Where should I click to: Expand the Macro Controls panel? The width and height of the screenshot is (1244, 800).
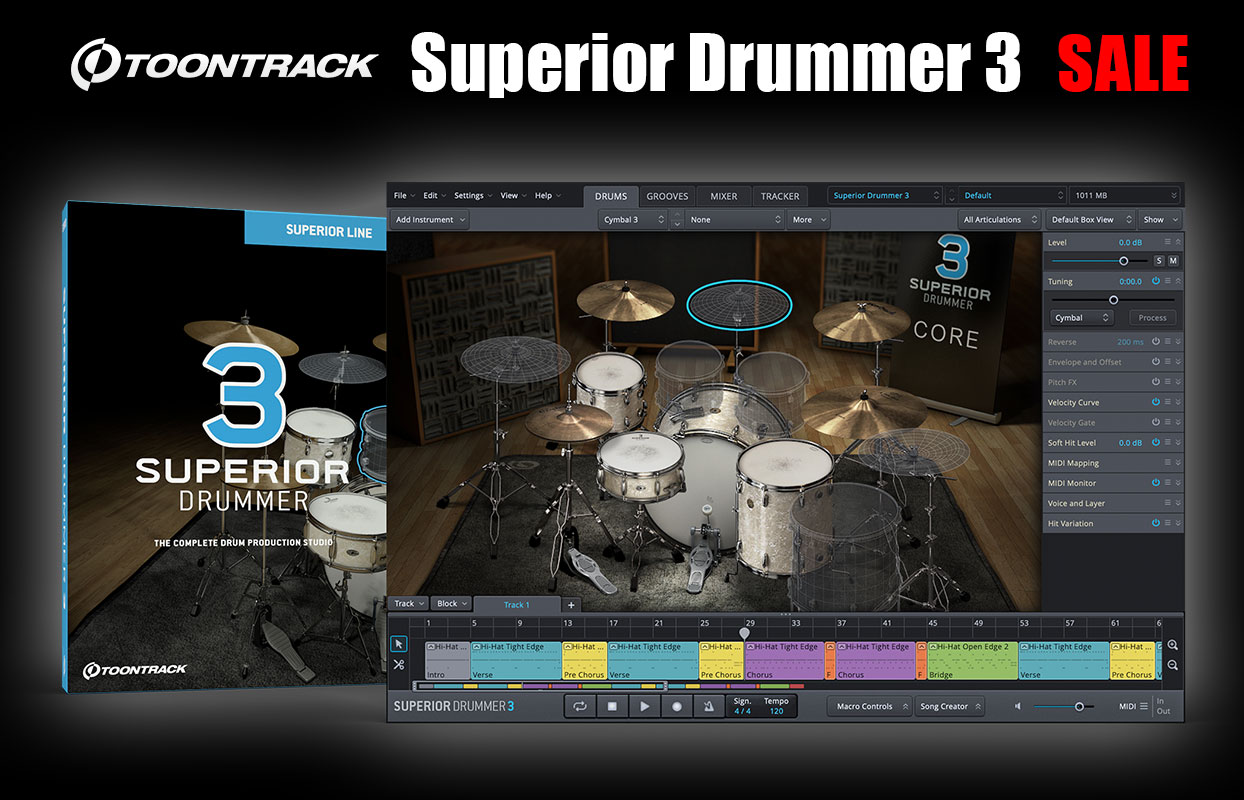click(x=870, y=706)
